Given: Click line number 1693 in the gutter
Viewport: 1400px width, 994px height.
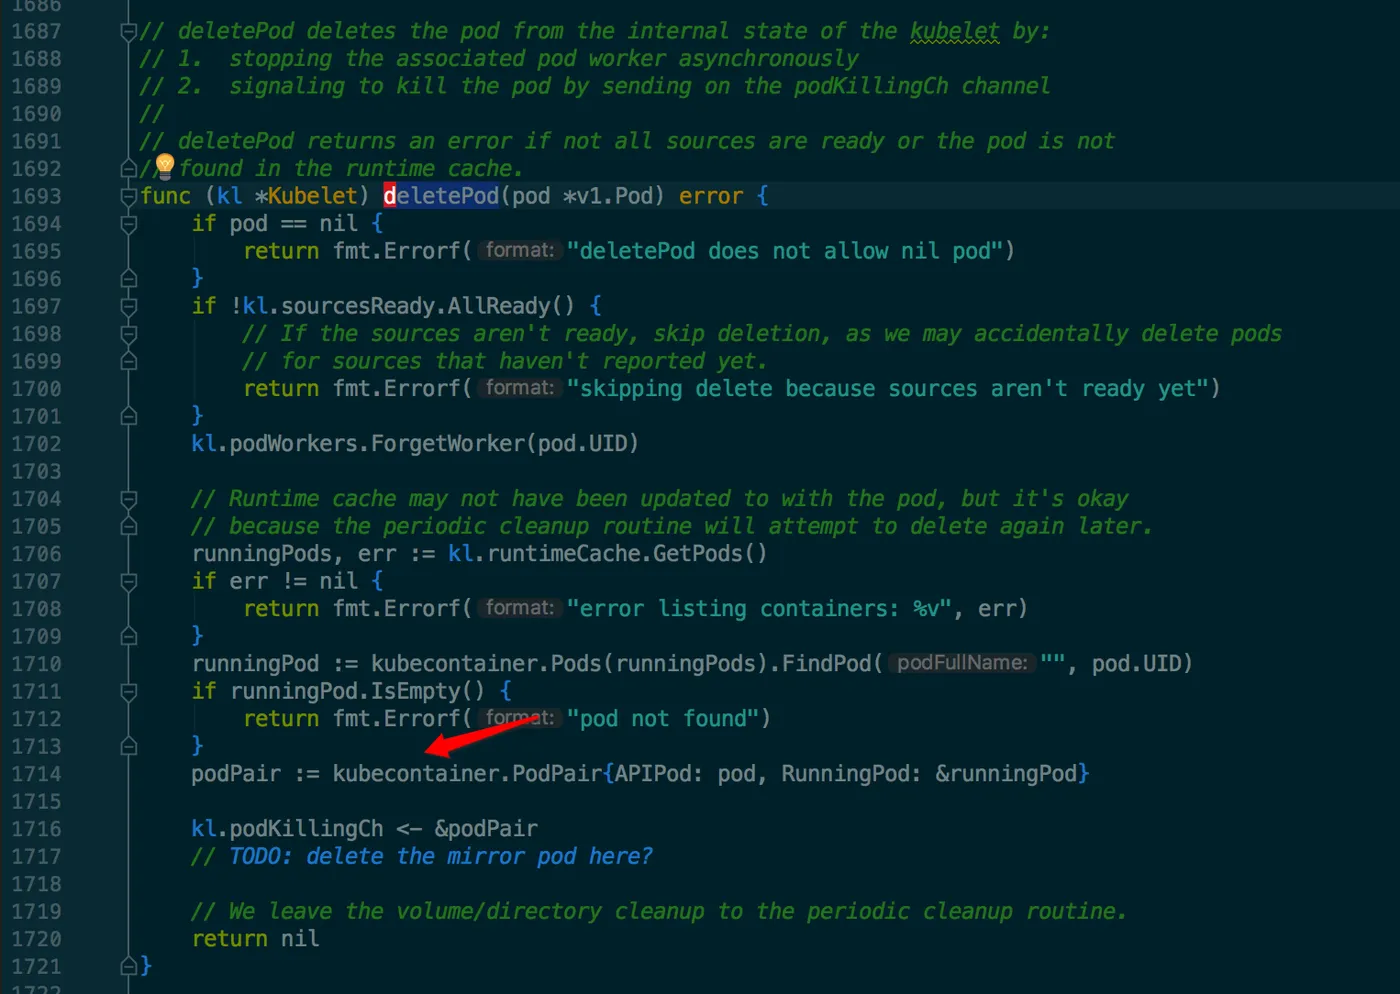Looking at the screenshot, I should [x=36, y=196].
